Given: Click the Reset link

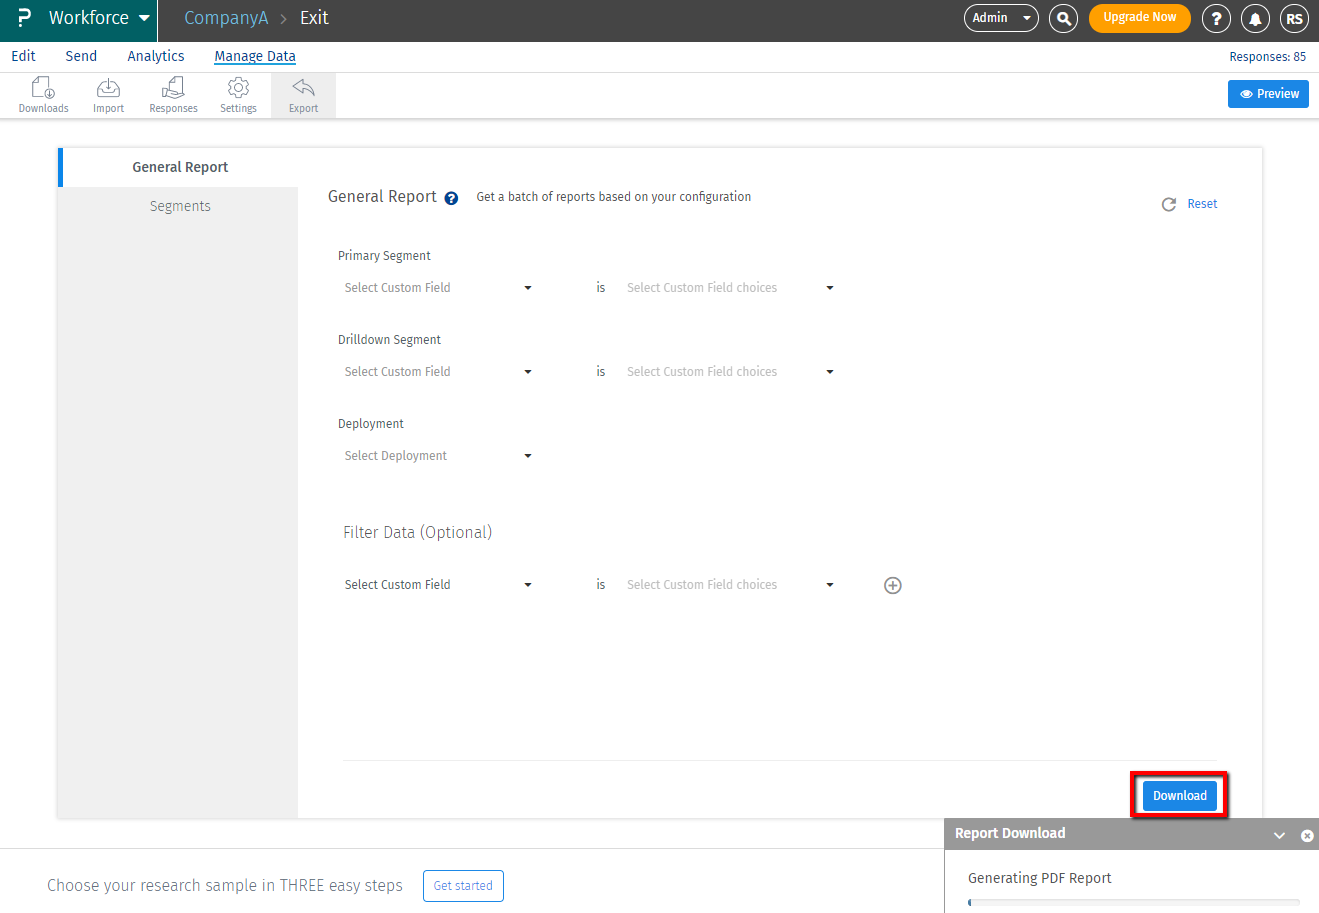Looking at the screenshot, I should coord(1202,204).
